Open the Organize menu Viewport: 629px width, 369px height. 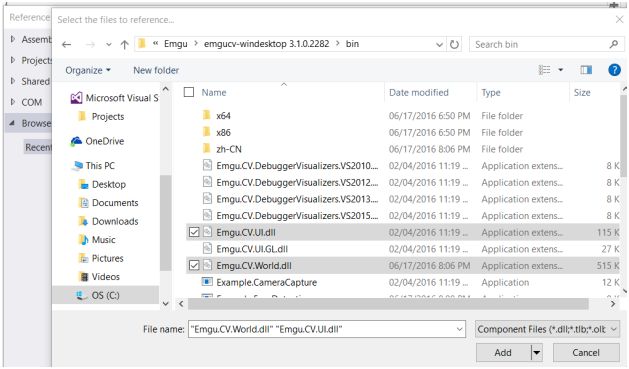(x=88, y=70)
